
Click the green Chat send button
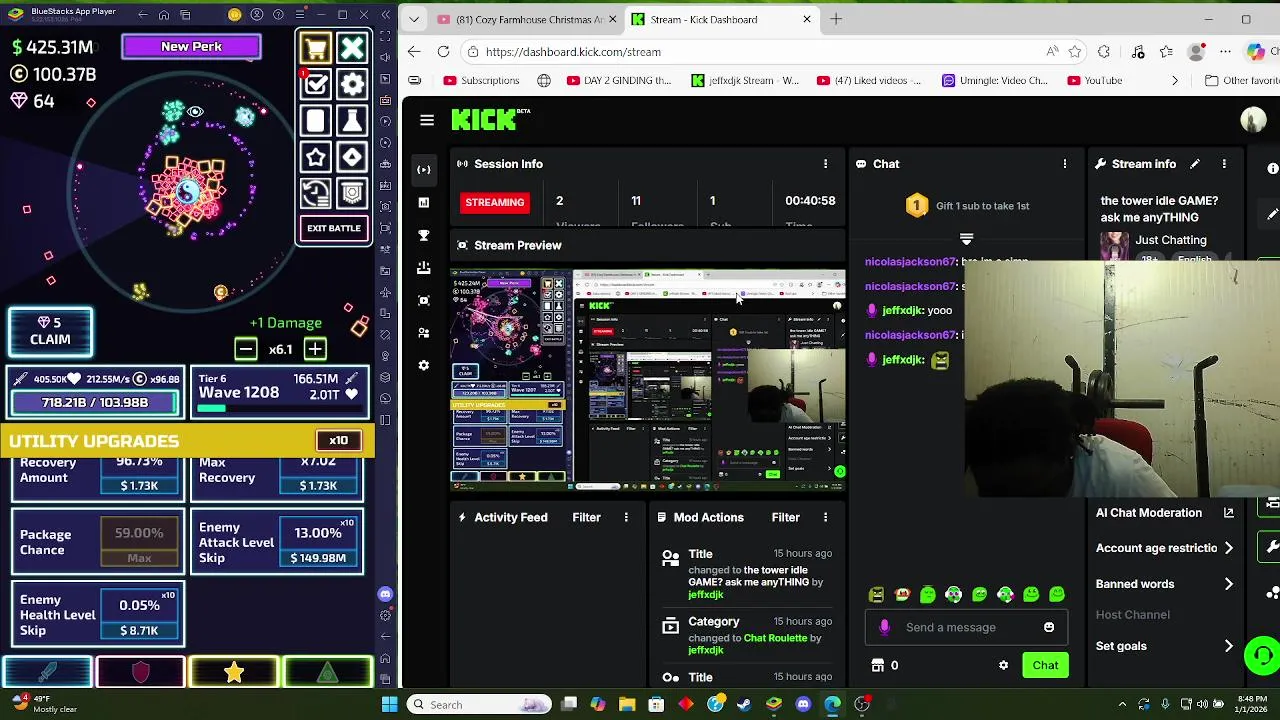coord(1045,665)
